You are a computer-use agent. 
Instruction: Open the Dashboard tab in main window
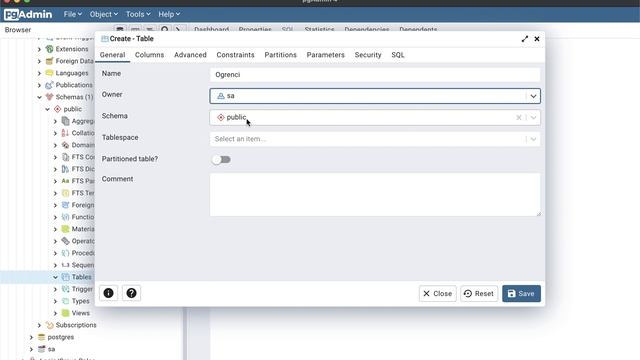[211, 29]
